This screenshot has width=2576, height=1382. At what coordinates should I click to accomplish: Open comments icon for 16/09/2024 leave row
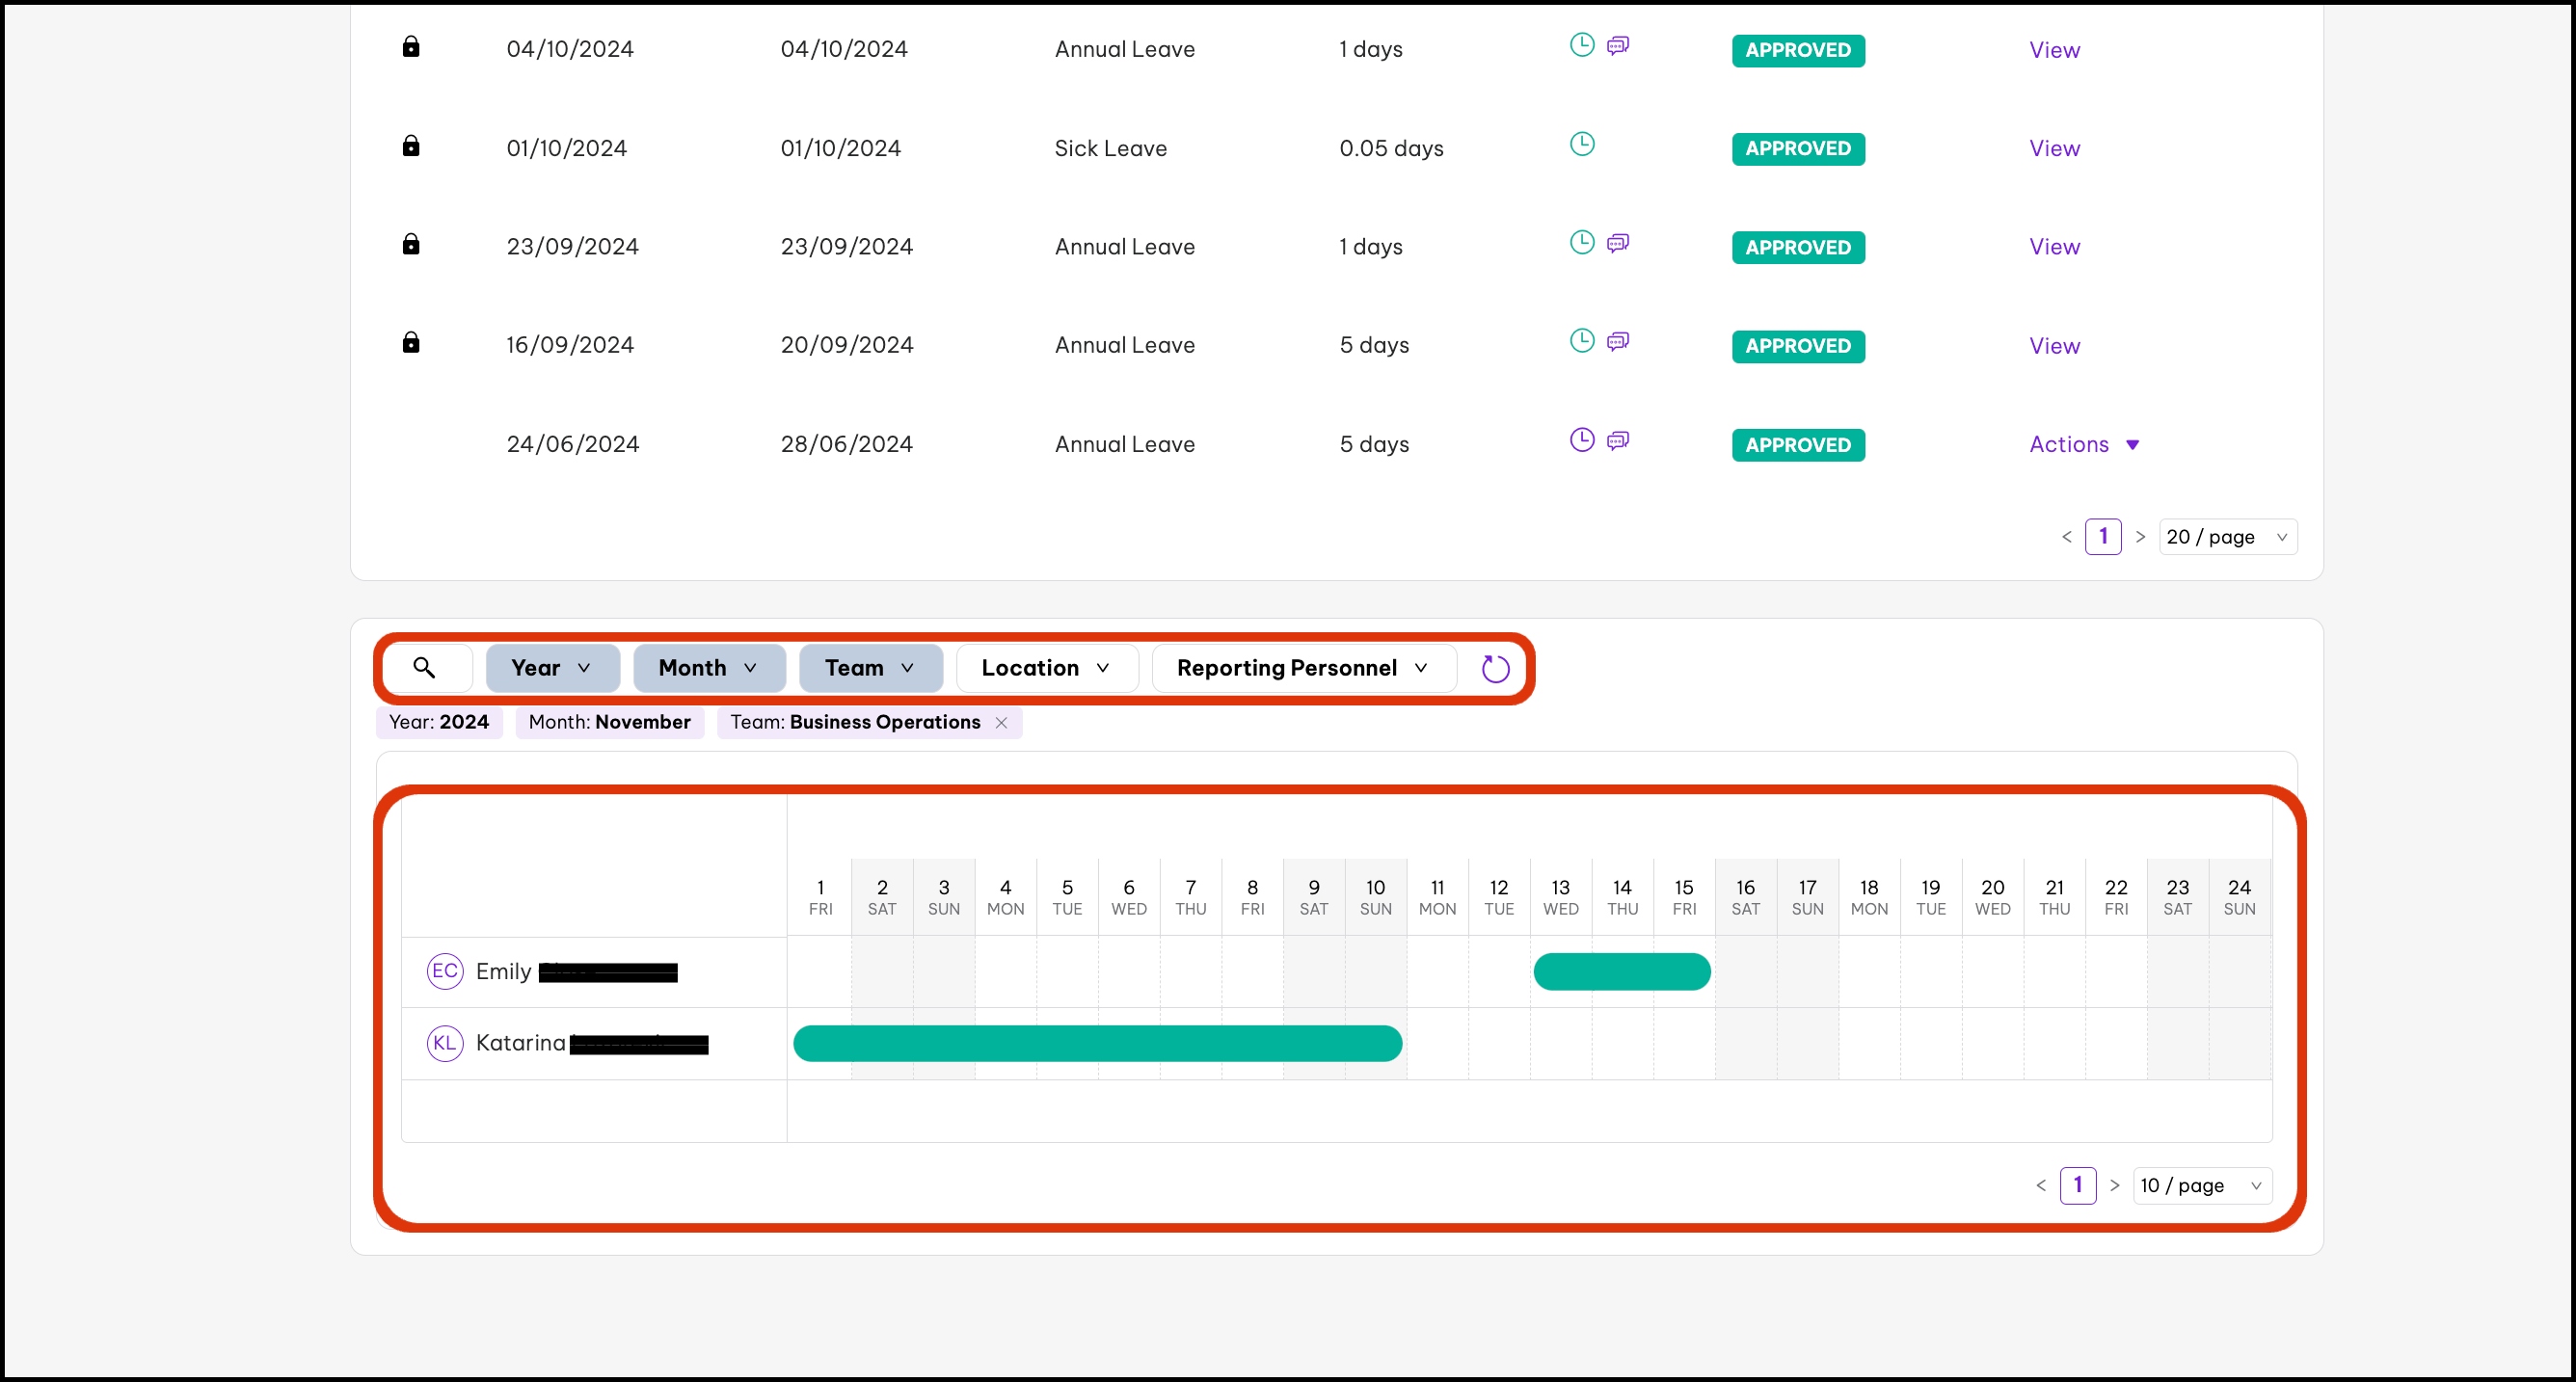(1618, 341)
